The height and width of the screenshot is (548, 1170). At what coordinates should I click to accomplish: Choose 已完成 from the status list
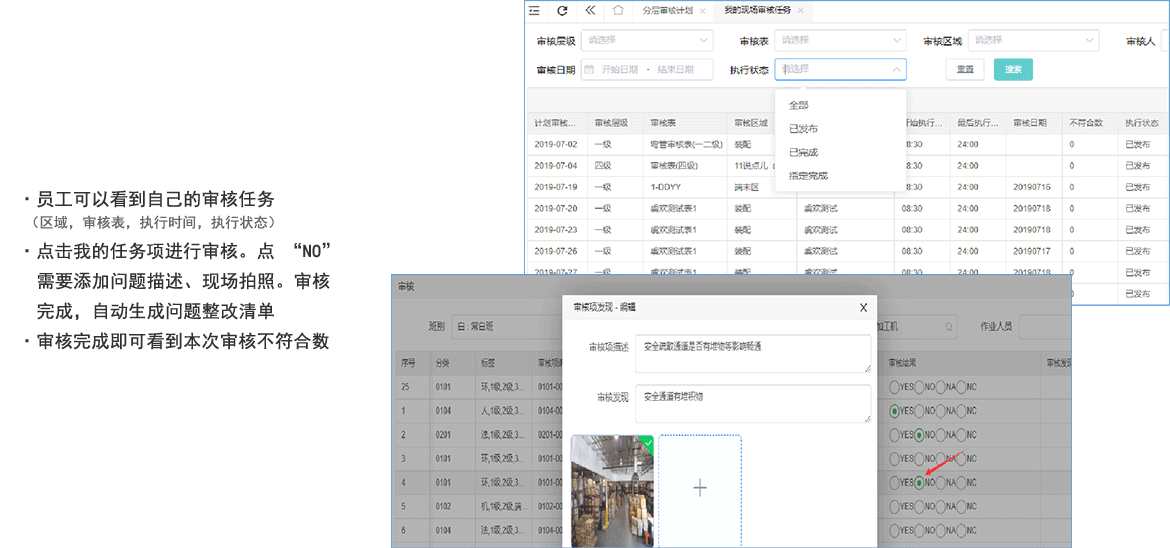(x=803, y=152)
